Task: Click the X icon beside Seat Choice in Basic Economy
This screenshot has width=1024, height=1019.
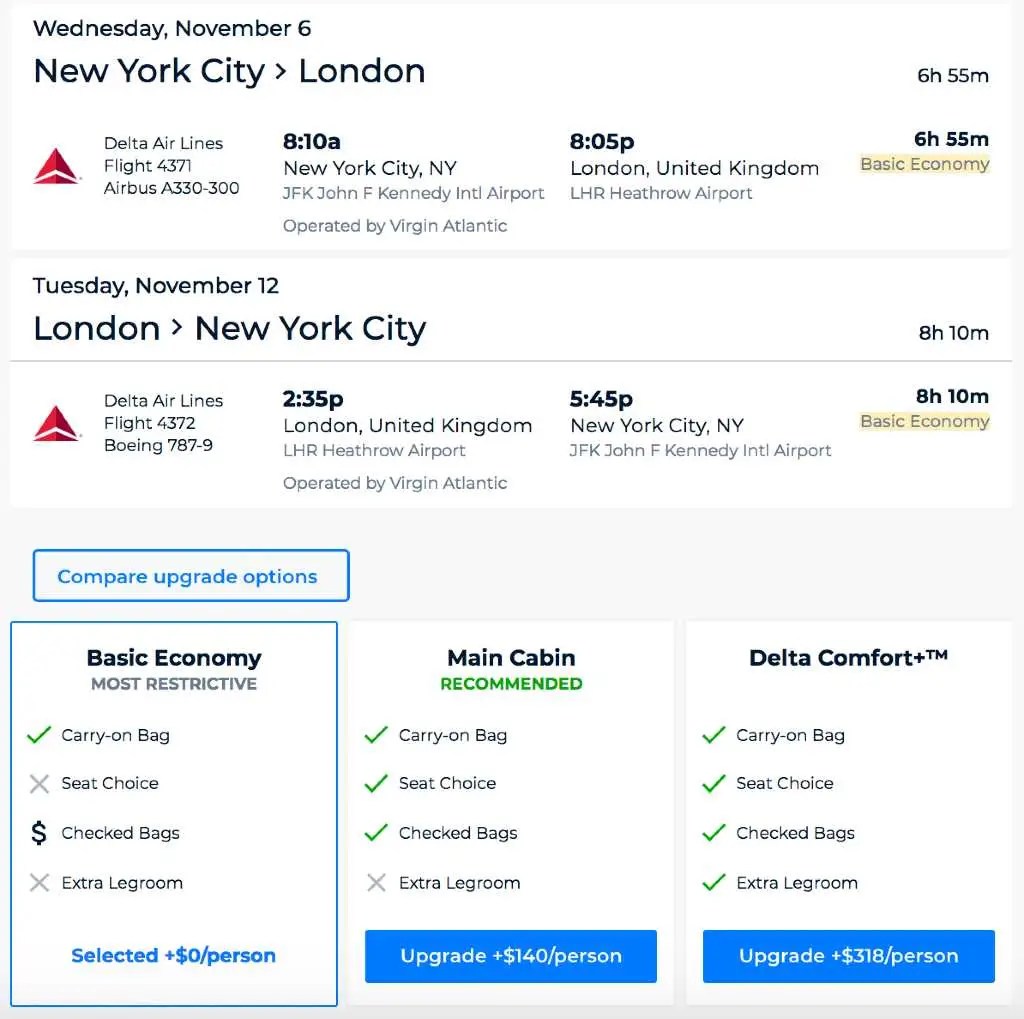Action: [39, 783]
